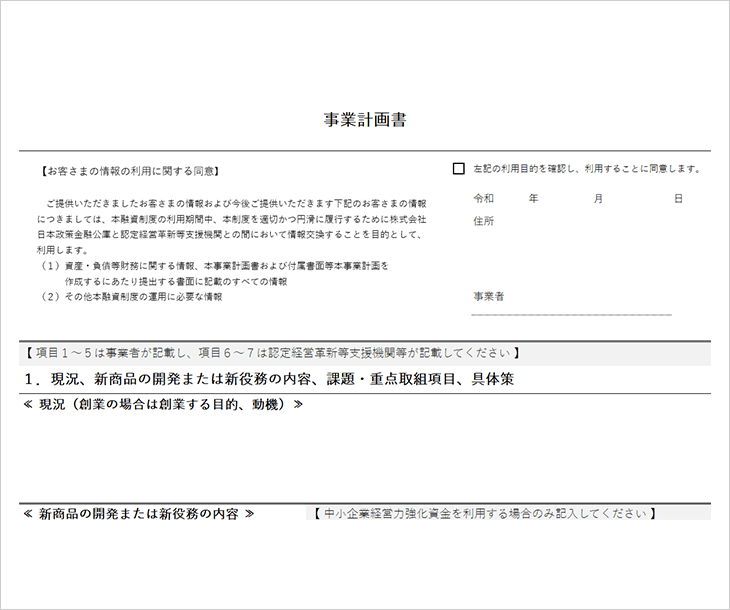Select section heading 1．現況、新商品の開発
This screenshot has height=610, width=730.
tap(268, 380)
